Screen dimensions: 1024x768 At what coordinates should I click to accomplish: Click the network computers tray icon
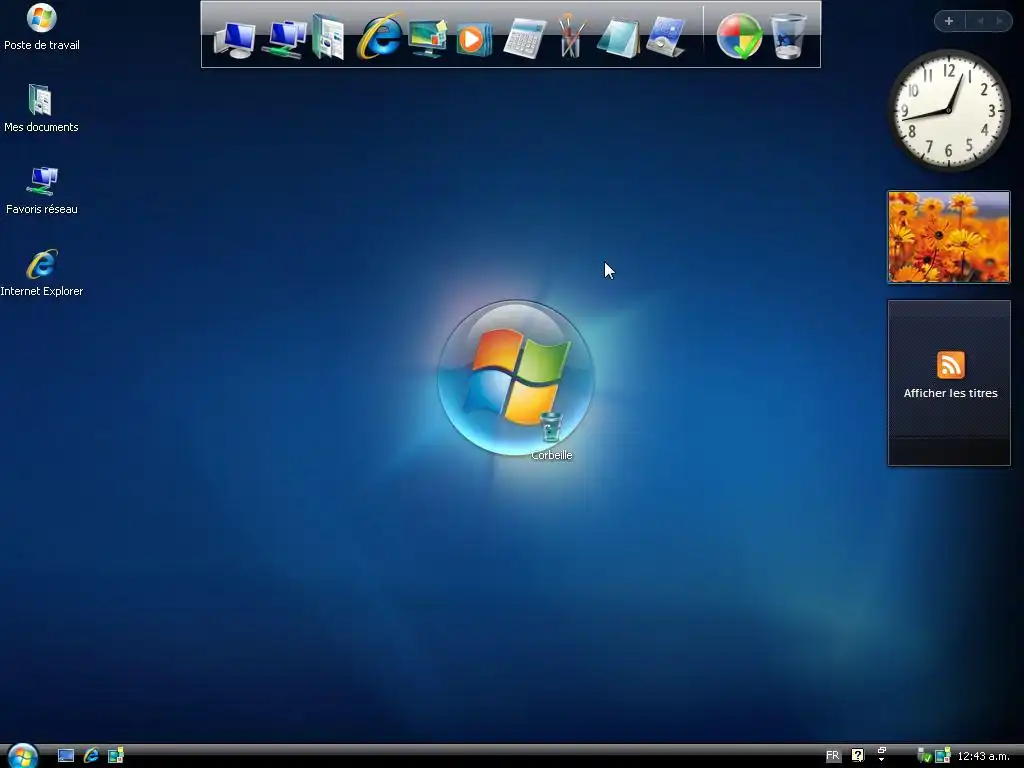[x=942, y=756]
